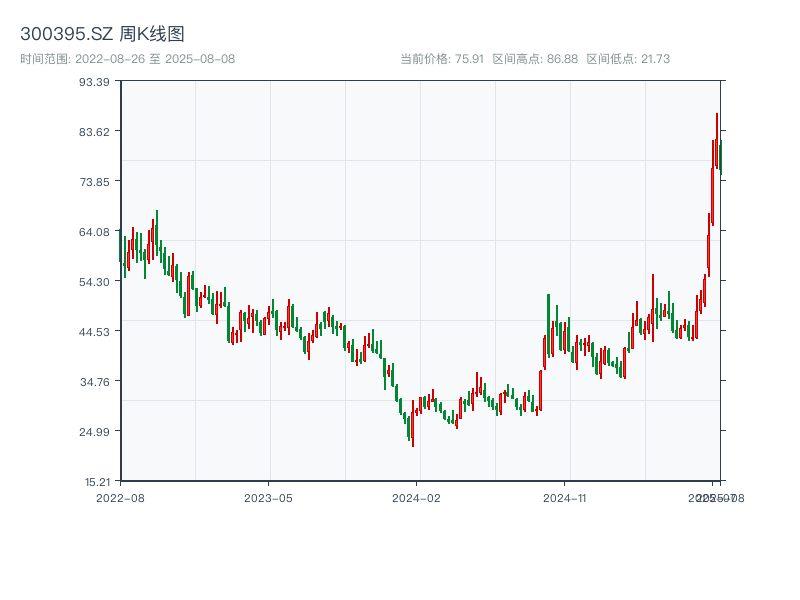Click the 当前价格 75.91 label

(x=442, y=59)
